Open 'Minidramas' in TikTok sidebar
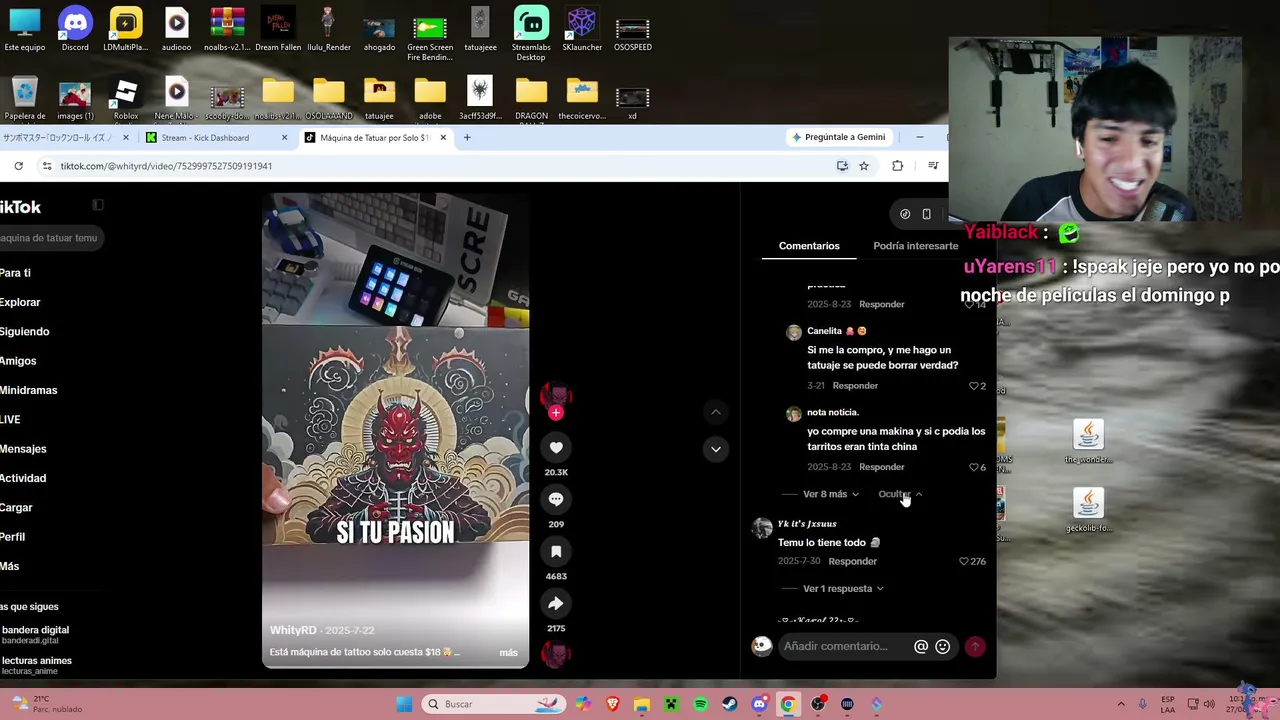This screenshot has height=720, width=1280. [28, 390]
